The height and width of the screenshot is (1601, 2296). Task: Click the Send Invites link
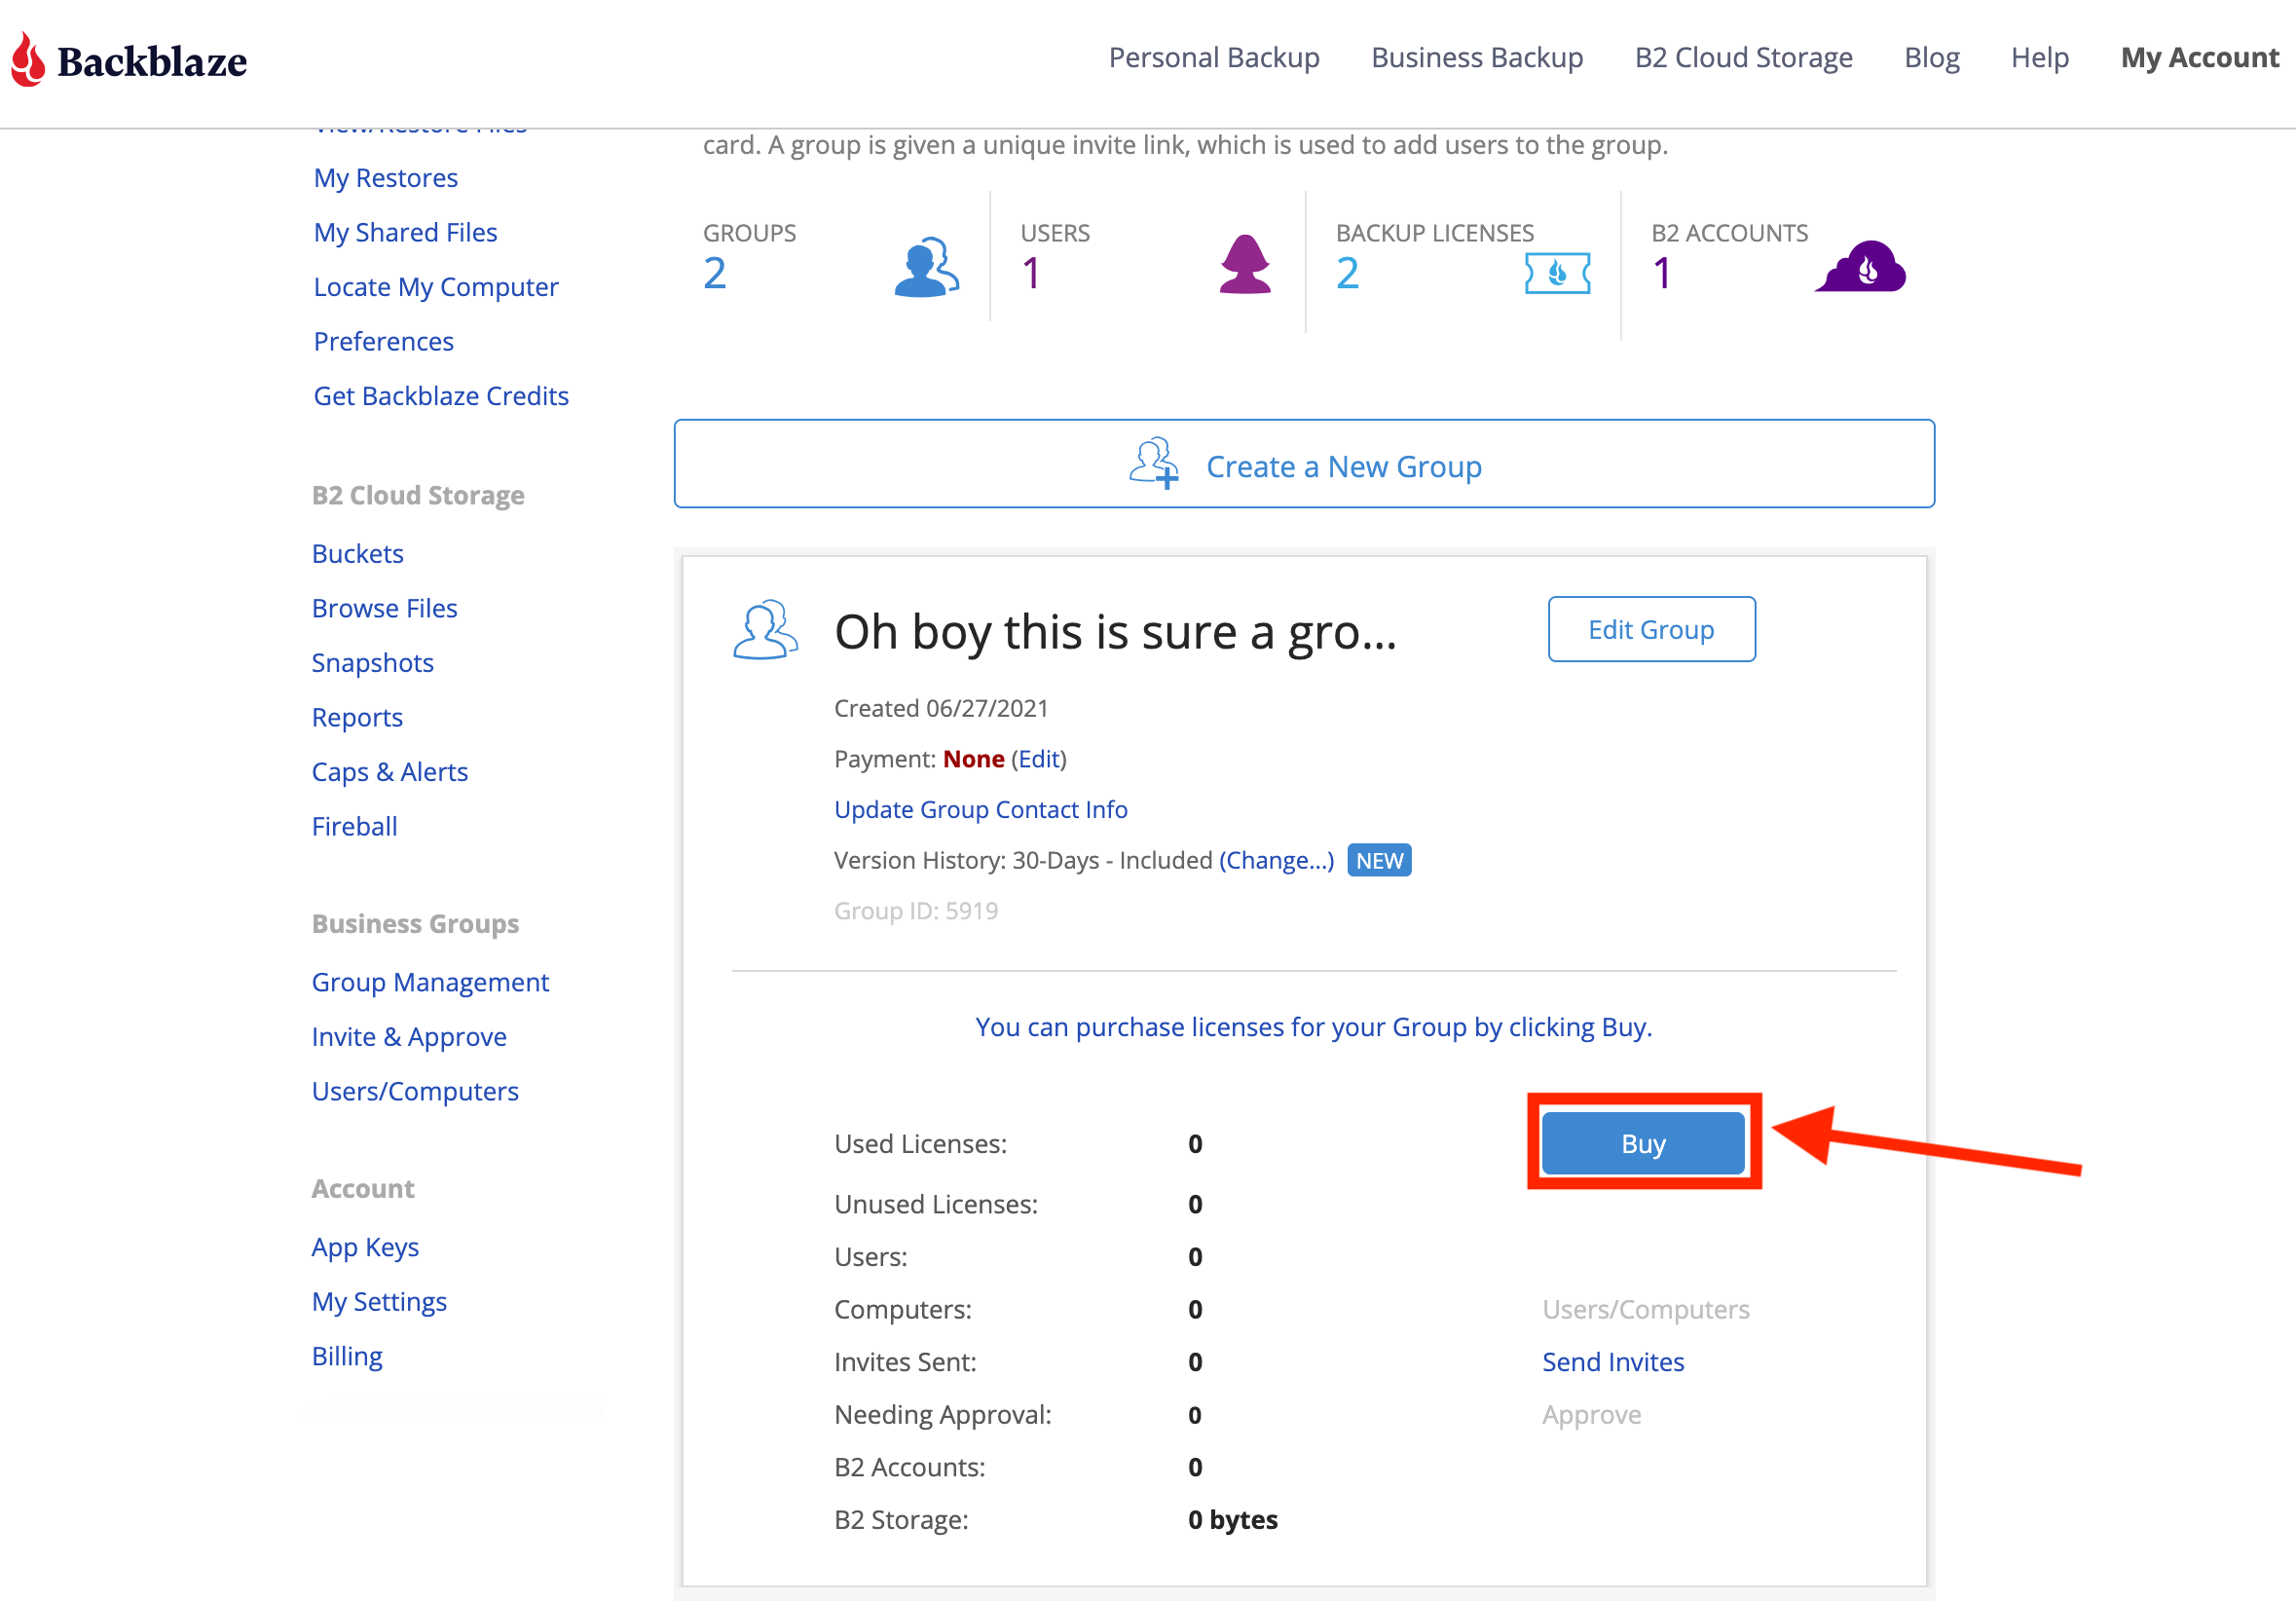(x=1613, y=1362)
